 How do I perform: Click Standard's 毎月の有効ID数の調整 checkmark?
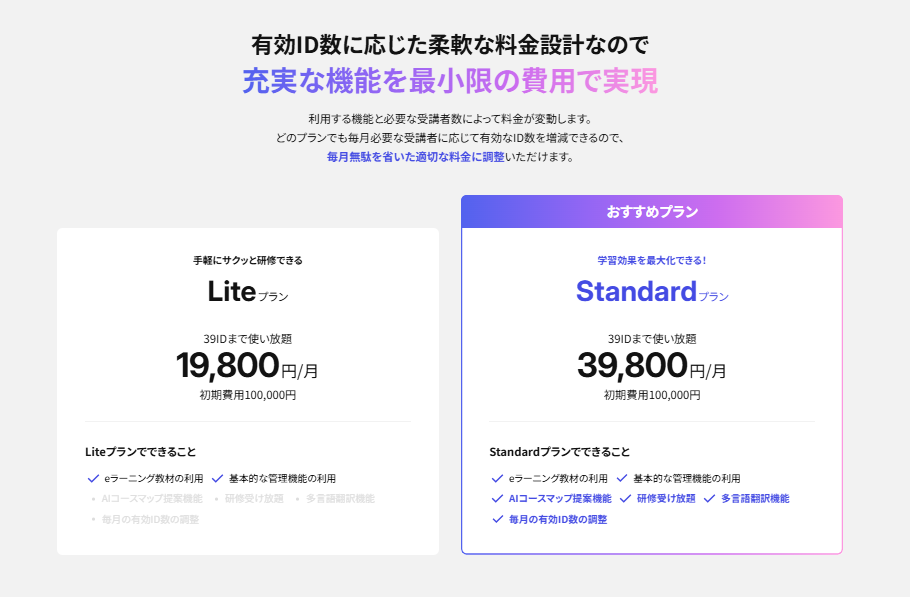pyautogui.click(x=498, y=519)
